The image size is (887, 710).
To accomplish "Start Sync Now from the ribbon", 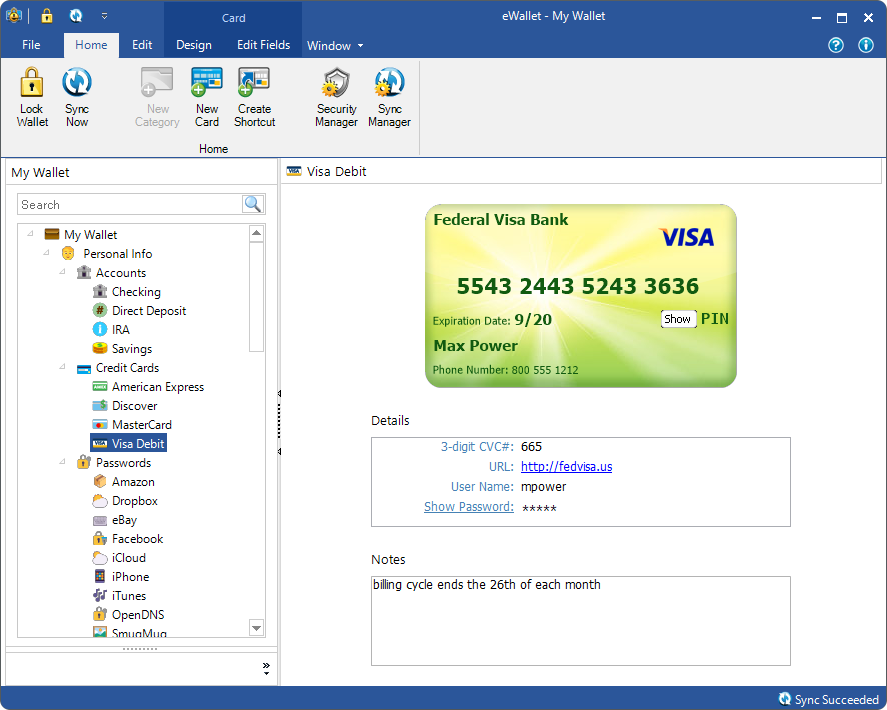I will (x=77, y=96).
